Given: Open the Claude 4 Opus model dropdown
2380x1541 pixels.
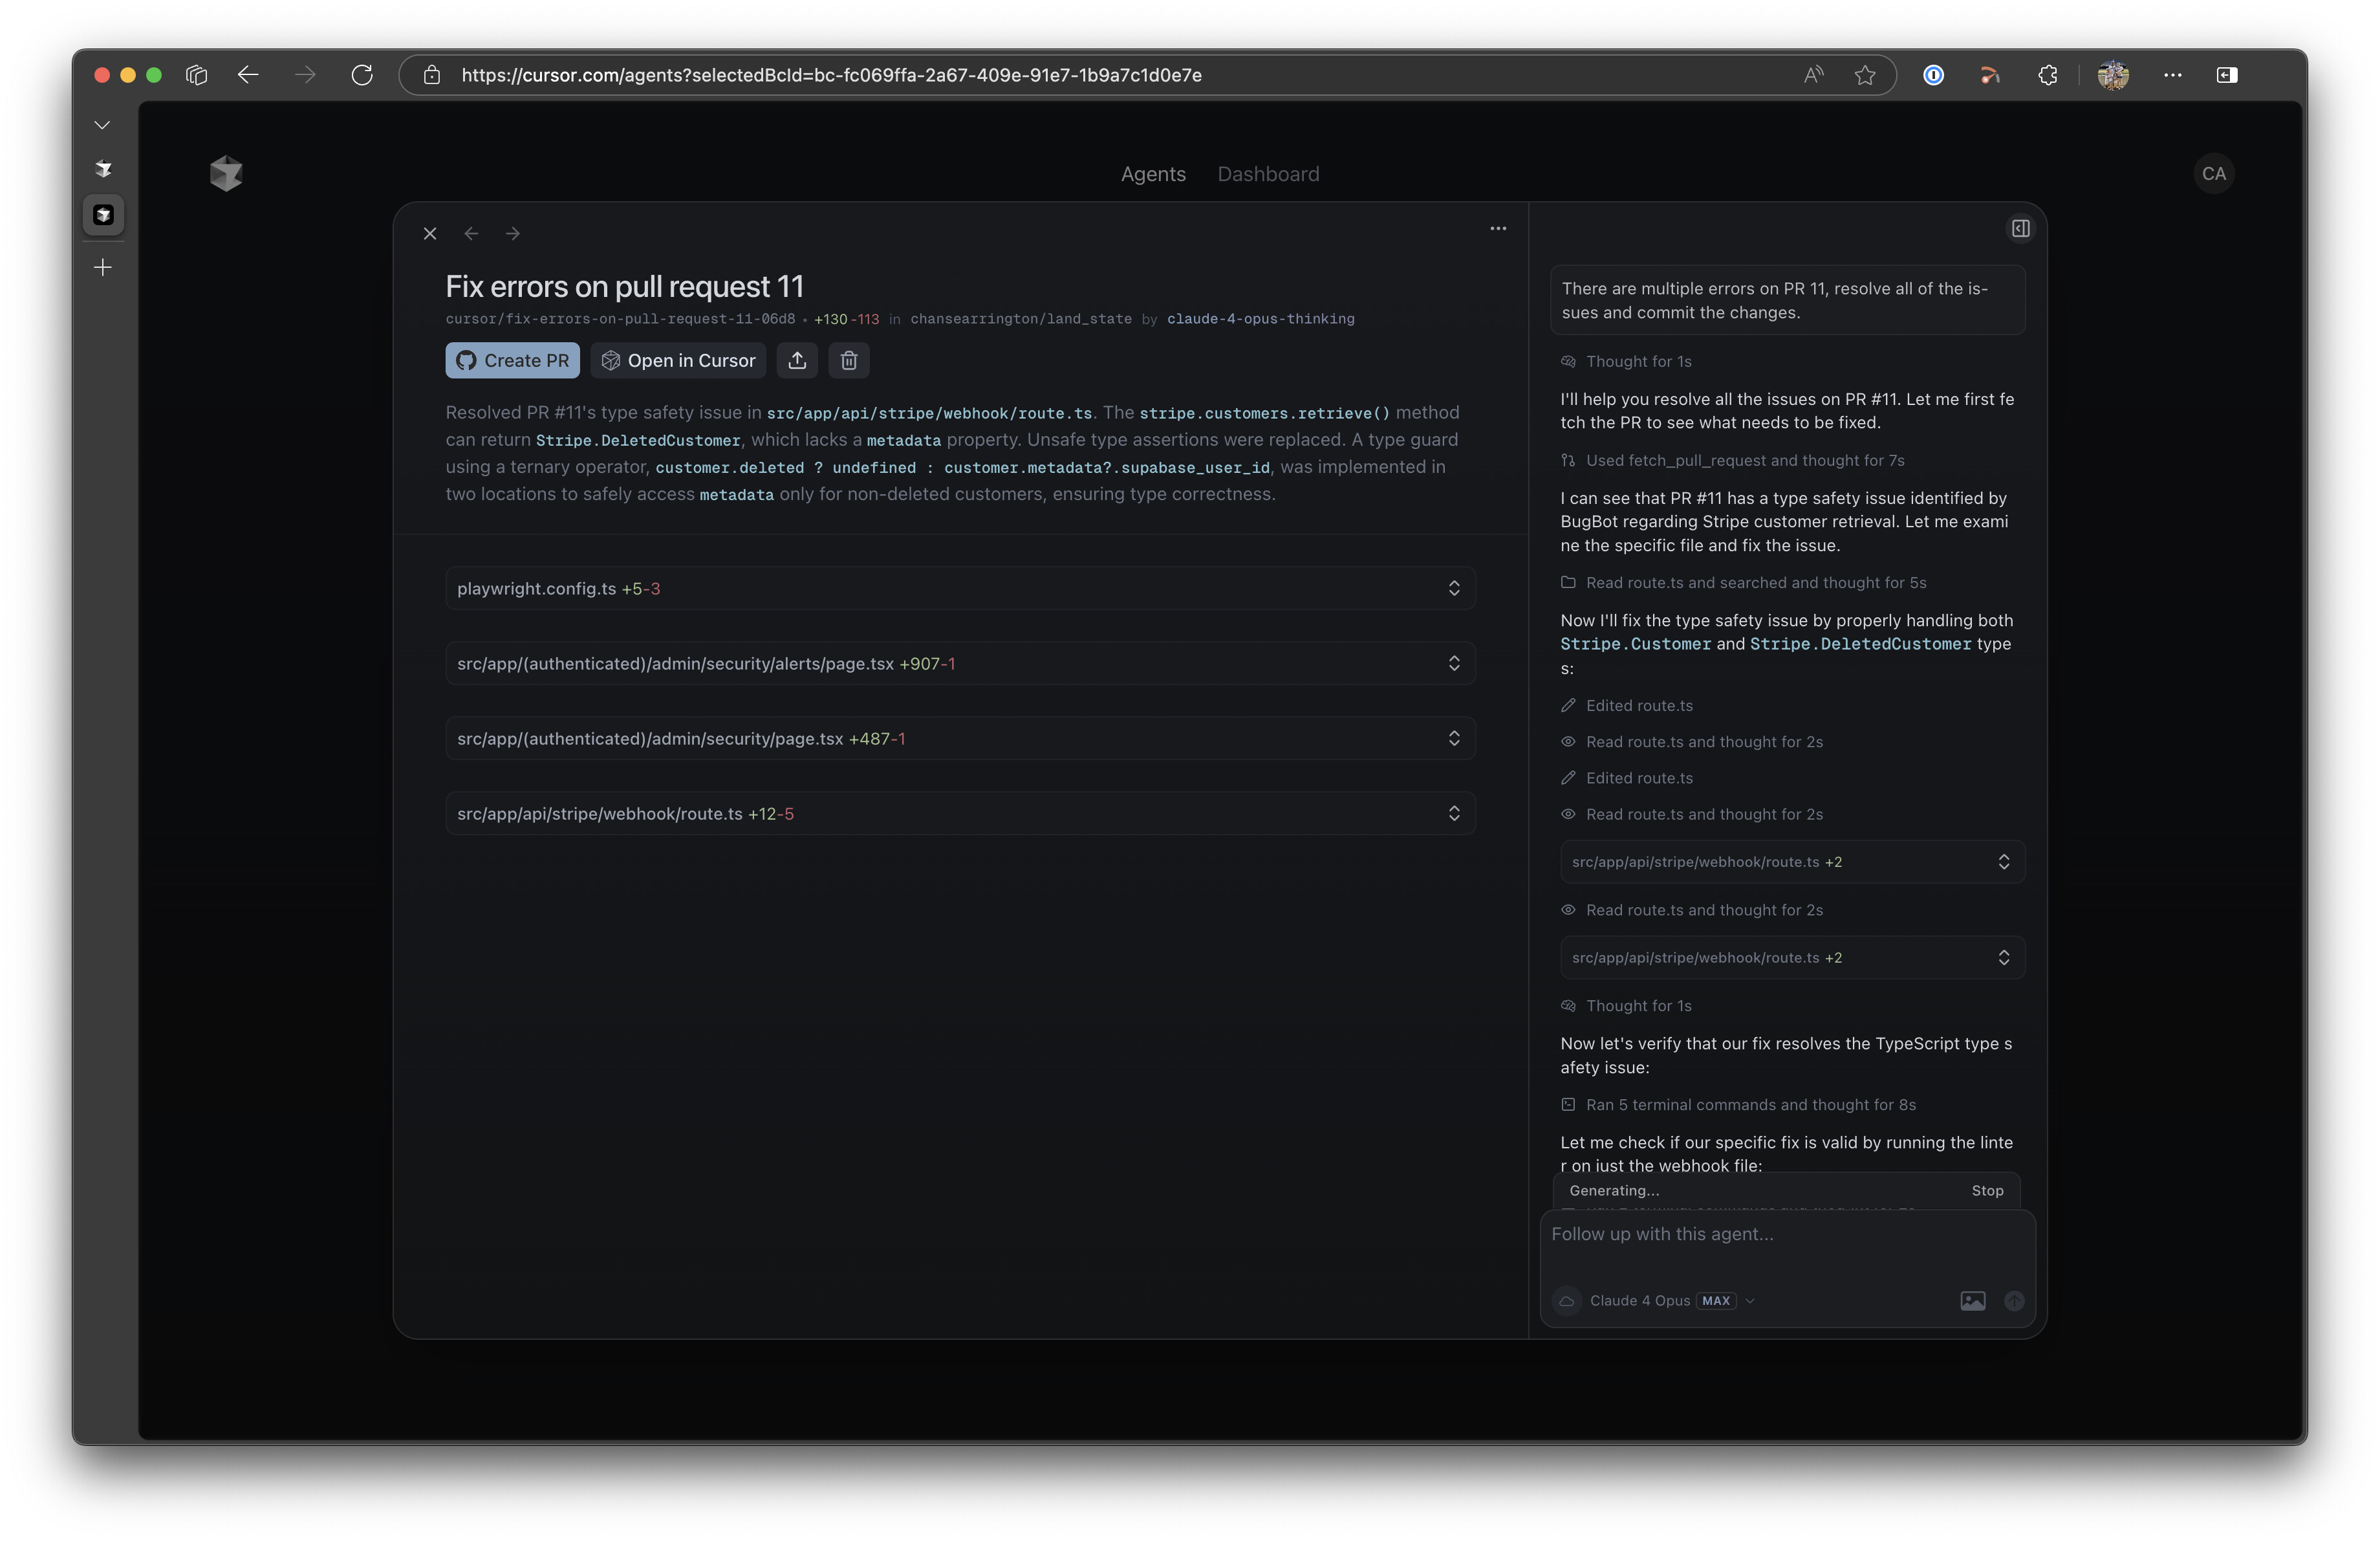Looking at the screenshot, I should pyautogui.click(x=1671, y=1301).
